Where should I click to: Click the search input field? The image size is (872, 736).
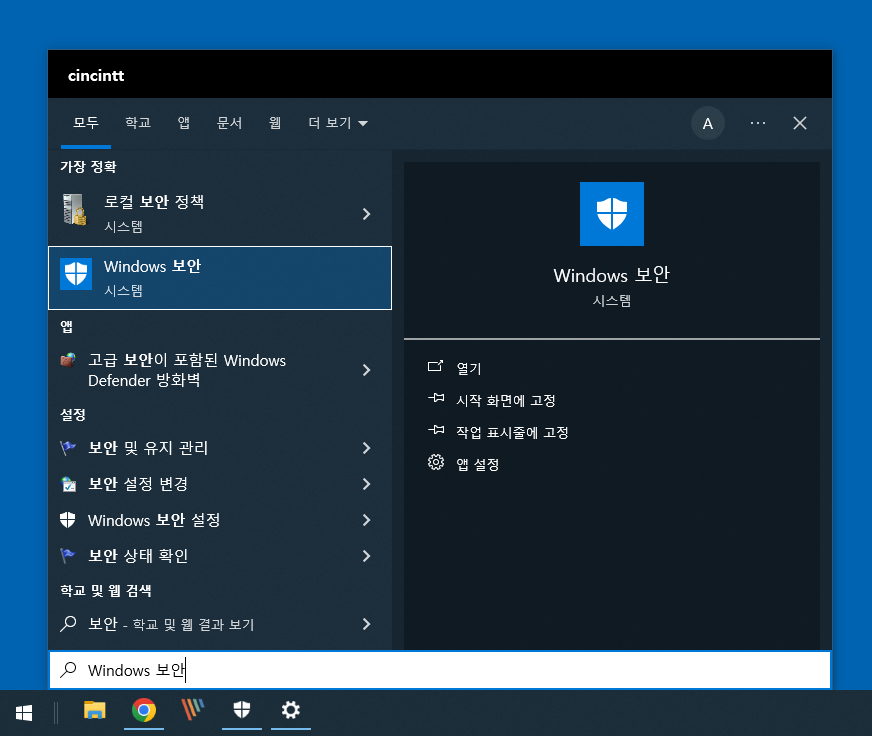tap(440, 670)
